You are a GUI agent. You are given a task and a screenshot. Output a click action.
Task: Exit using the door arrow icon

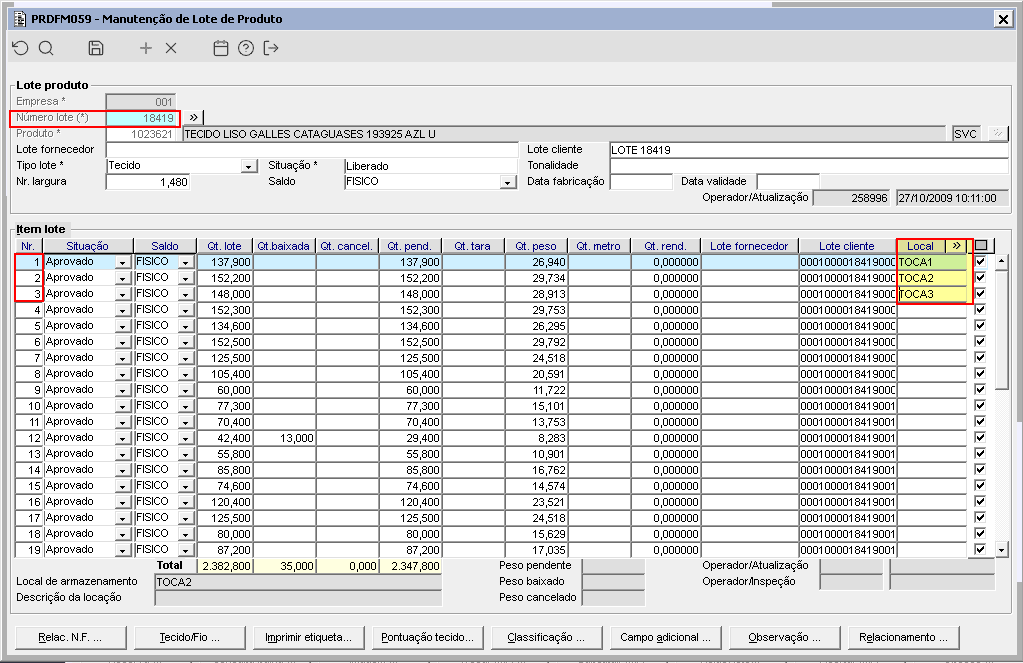(271, 48)
